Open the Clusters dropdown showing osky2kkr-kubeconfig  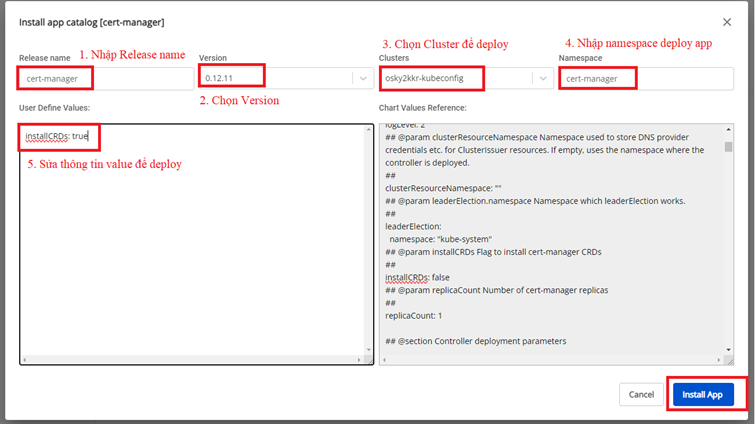[455, 78]
